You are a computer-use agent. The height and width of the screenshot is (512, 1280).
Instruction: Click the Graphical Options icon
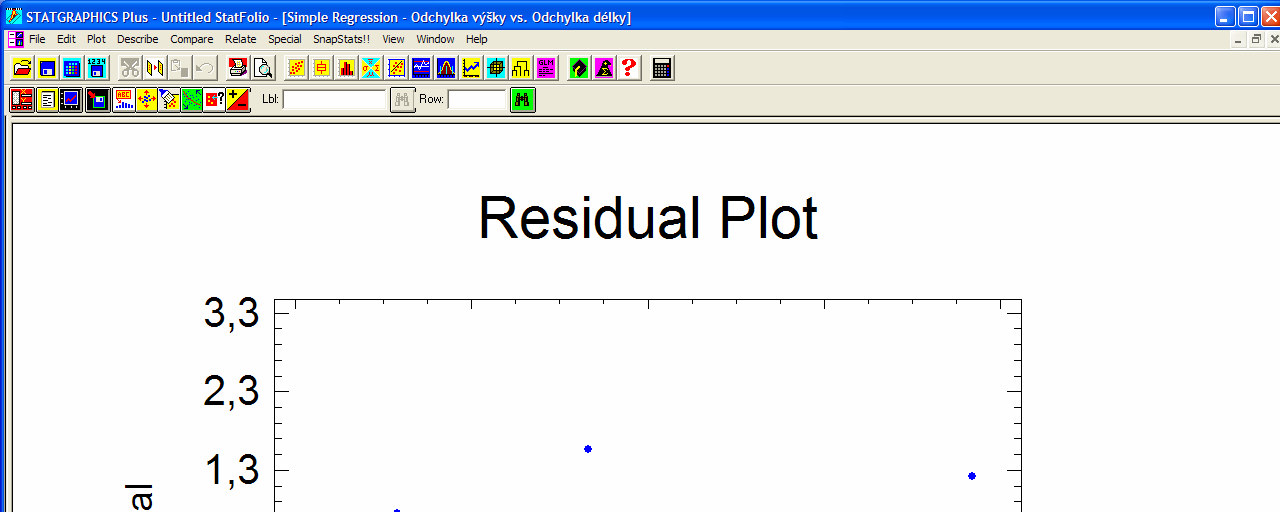[71, 100]
